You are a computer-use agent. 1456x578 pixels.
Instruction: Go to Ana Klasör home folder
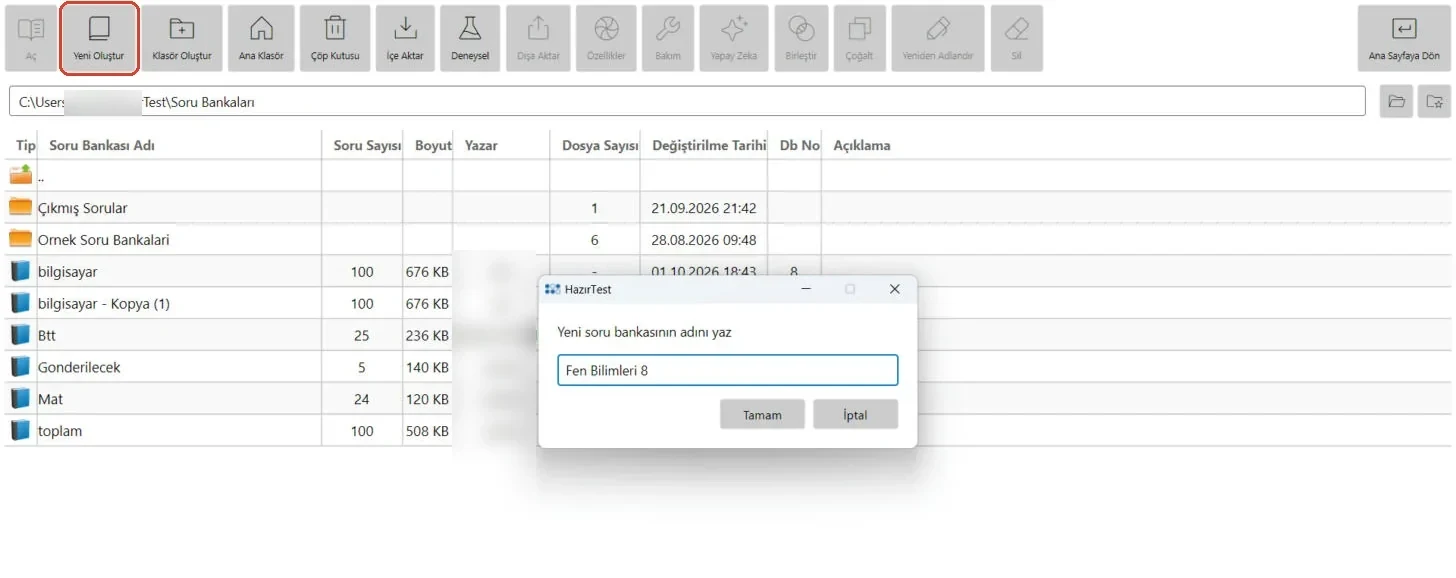[261, 38]
